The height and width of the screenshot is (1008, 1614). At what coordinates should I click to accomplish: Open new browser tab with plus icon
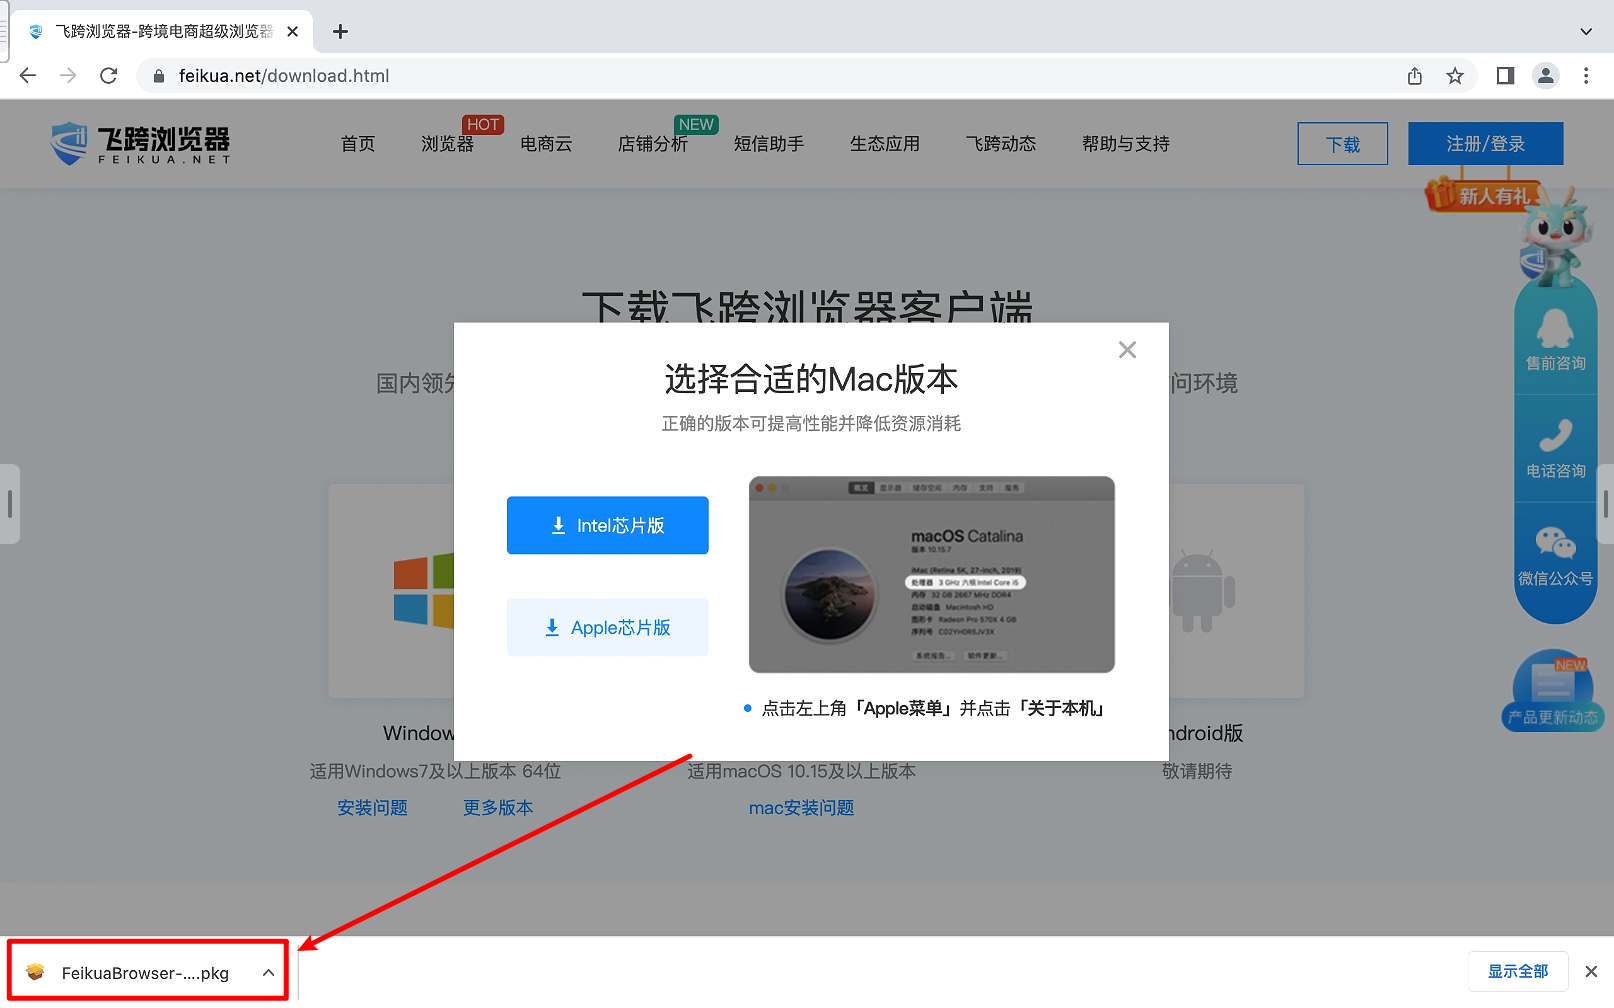340,32
